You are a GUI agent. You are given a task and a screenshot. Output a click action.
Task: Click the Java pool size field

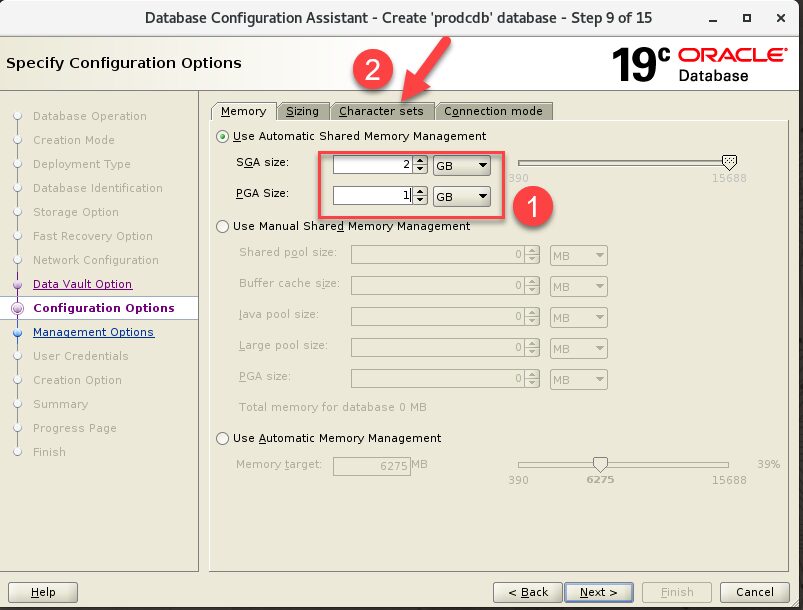click(x=438, y=317)
